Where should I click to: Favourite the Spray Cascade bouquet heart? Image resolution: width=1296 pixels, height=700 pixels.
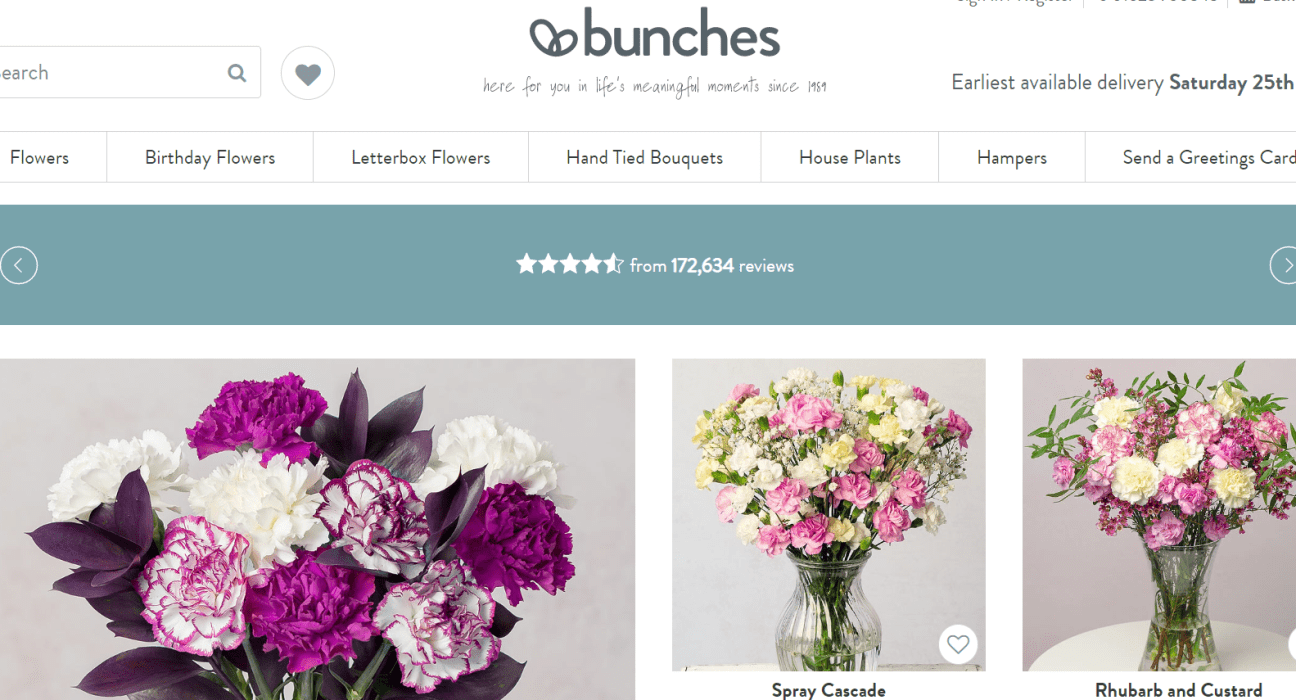point(958,644)
